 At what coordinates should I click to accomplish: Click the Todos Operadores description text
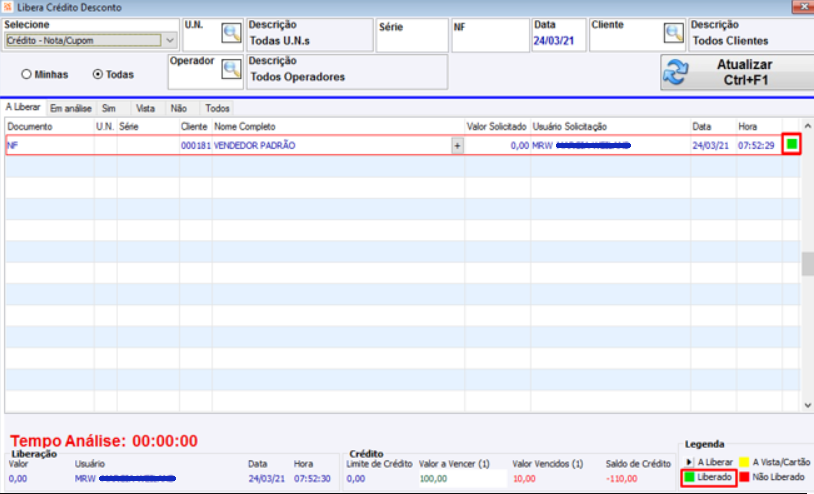coord(297,77)
